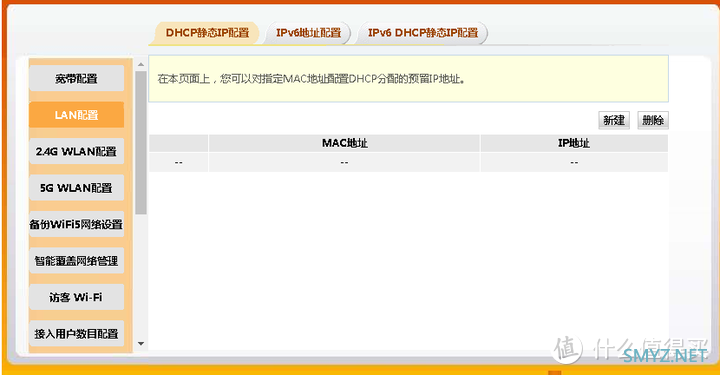Click the MAC地址 column header
The width and height of the screenshot is (720, 375).
(344, 143)
